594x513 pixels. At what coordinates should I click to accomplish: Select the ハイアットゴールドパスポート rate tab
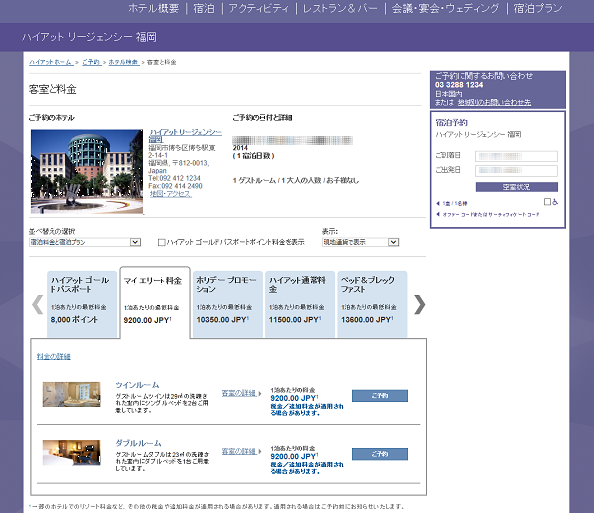[x=82, y=304]
